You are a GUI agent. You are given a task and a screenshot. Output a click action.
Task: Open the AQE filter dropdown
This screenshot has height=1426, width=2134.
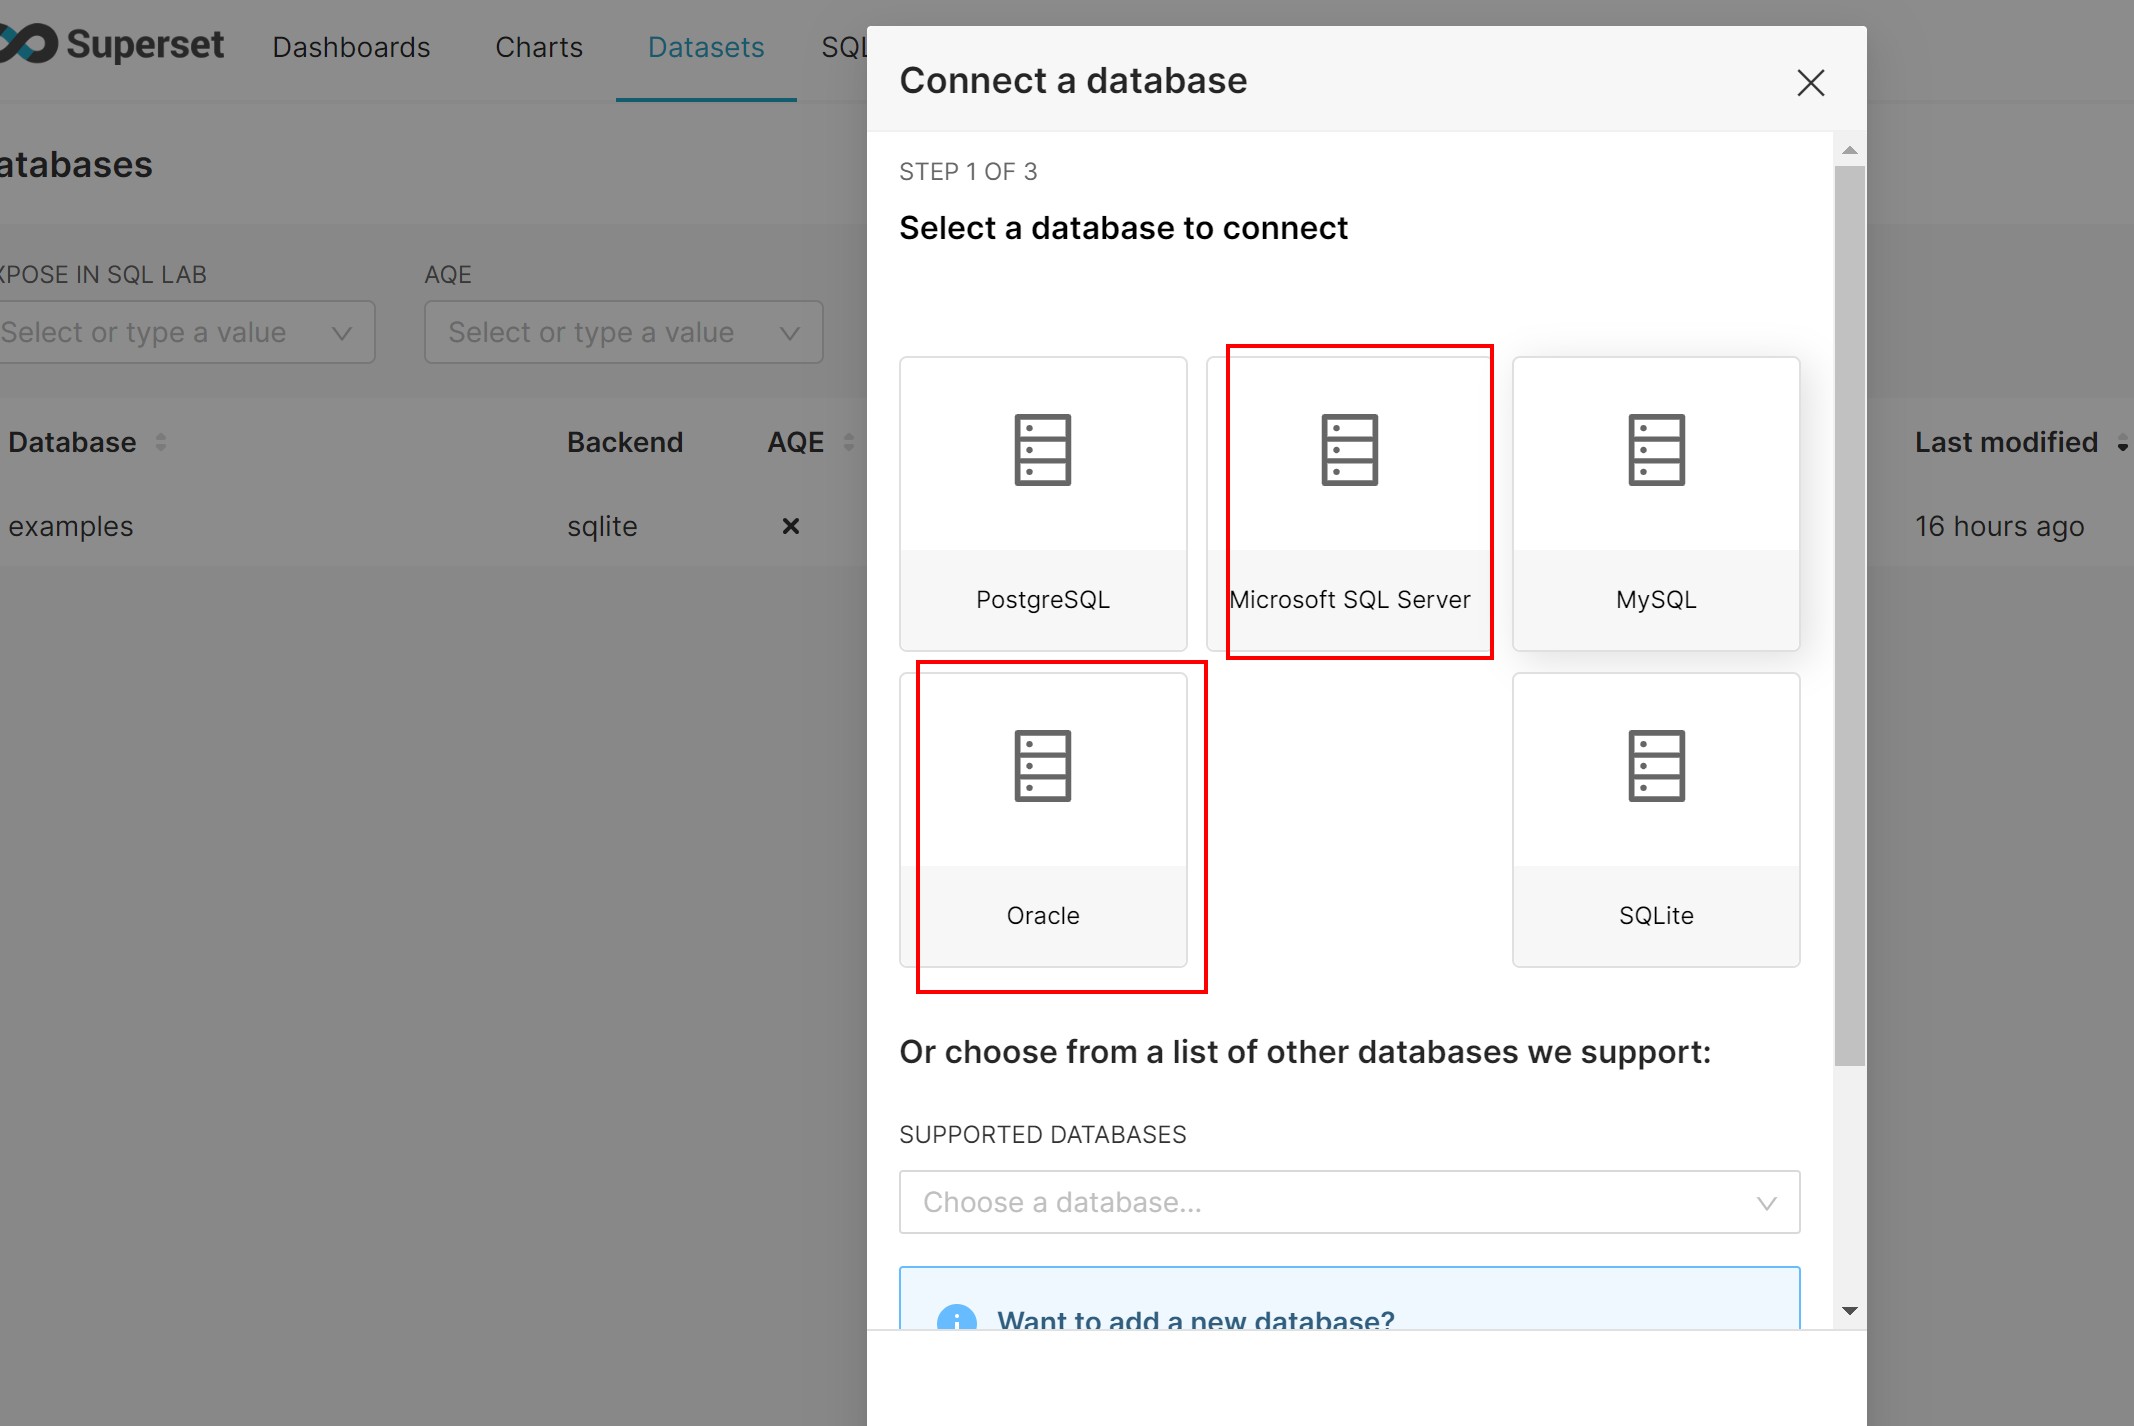pyautogui.click(x=623, y=332)
